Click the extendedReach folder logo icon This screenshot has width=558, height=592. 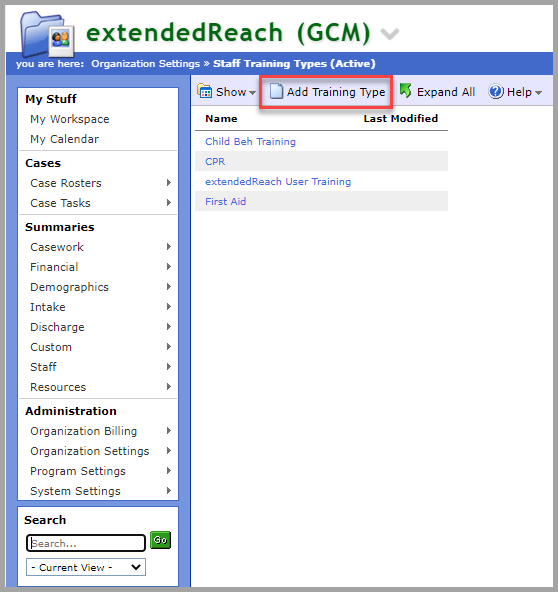(47, 34)
